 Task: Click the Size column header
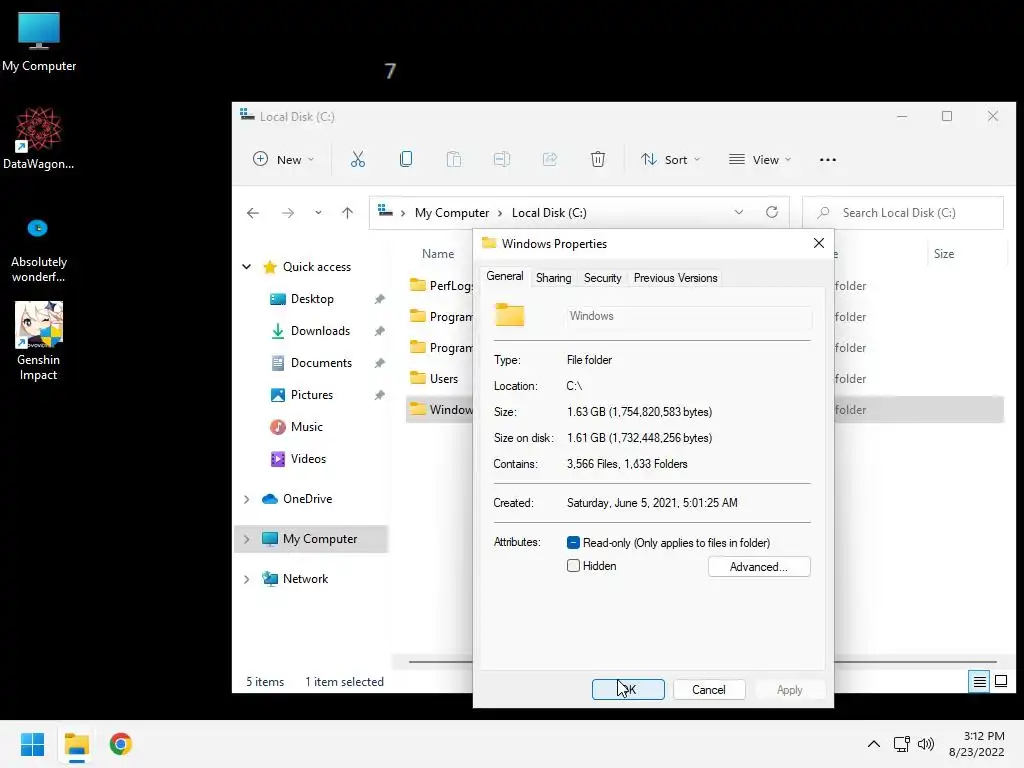click(x=944, y=254)
